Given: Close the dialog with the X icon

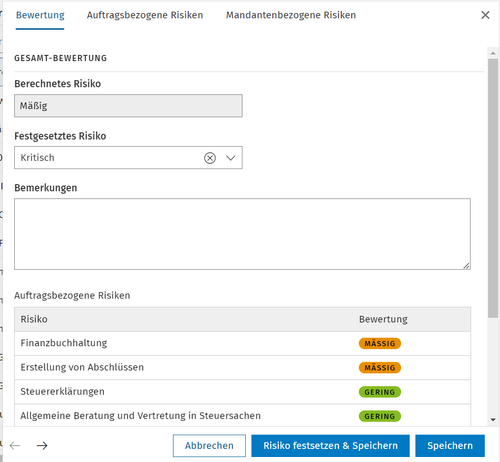Looking at the screenshot, I should point(485,15).
